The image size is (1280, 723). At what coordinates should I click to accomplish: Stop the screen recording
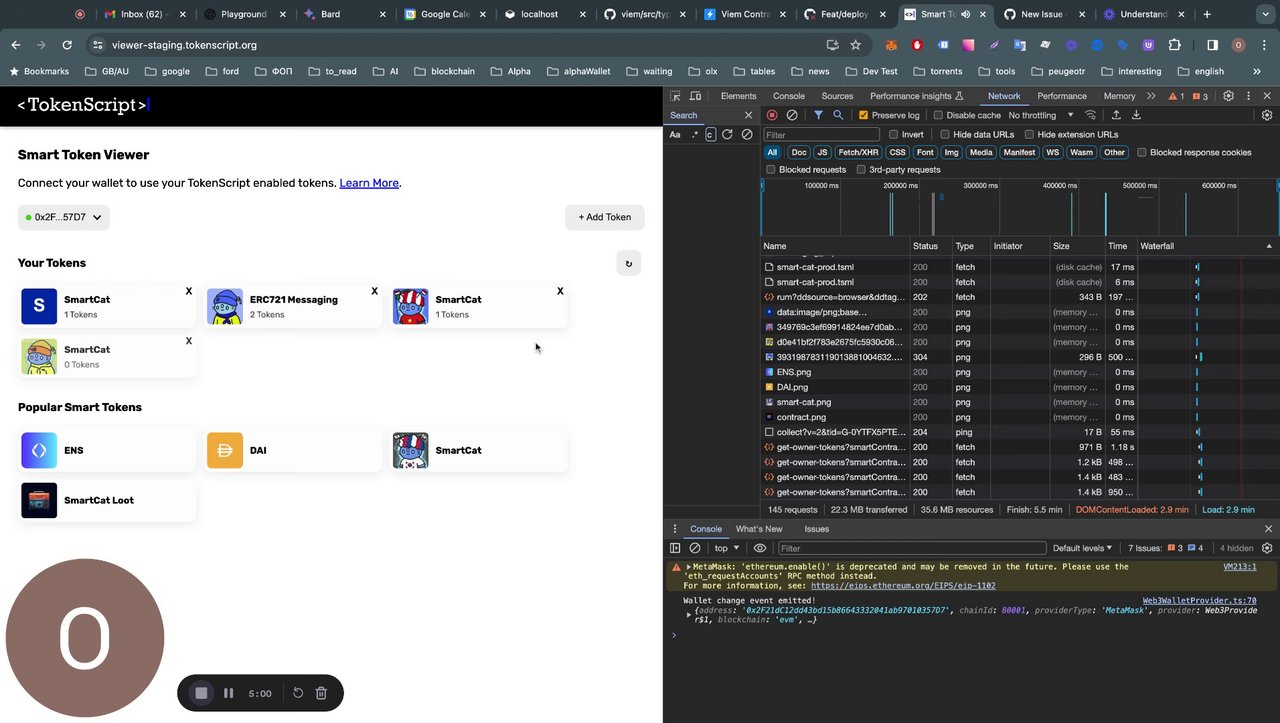[x=201, y=693]
